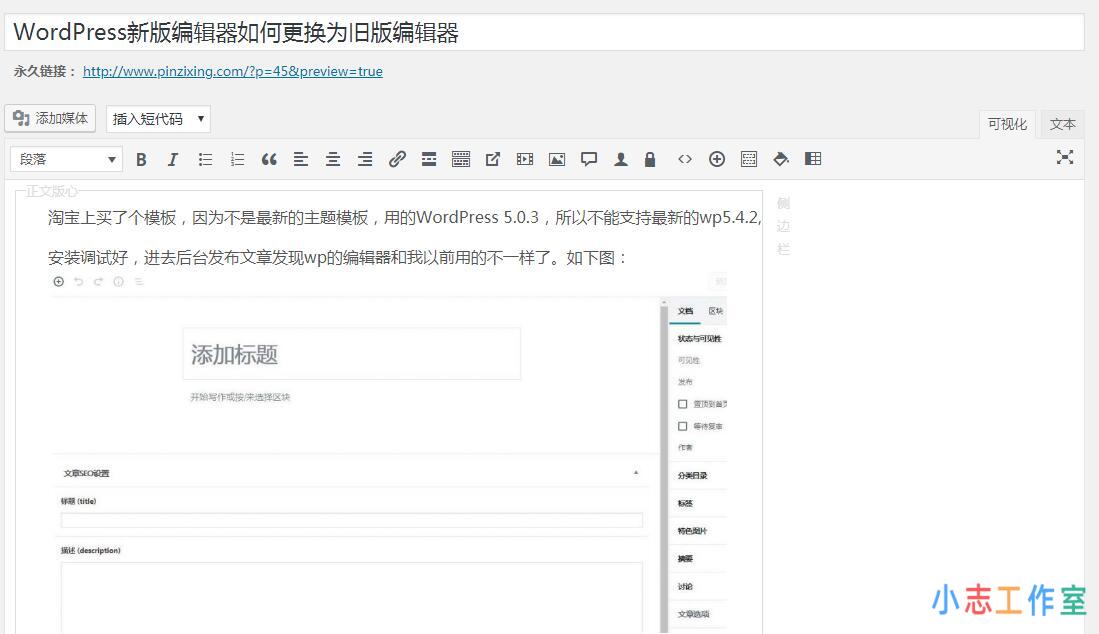Open the insert table tool
The width and height of the screenshot is (1099, 634).
(x=813, y=159)
